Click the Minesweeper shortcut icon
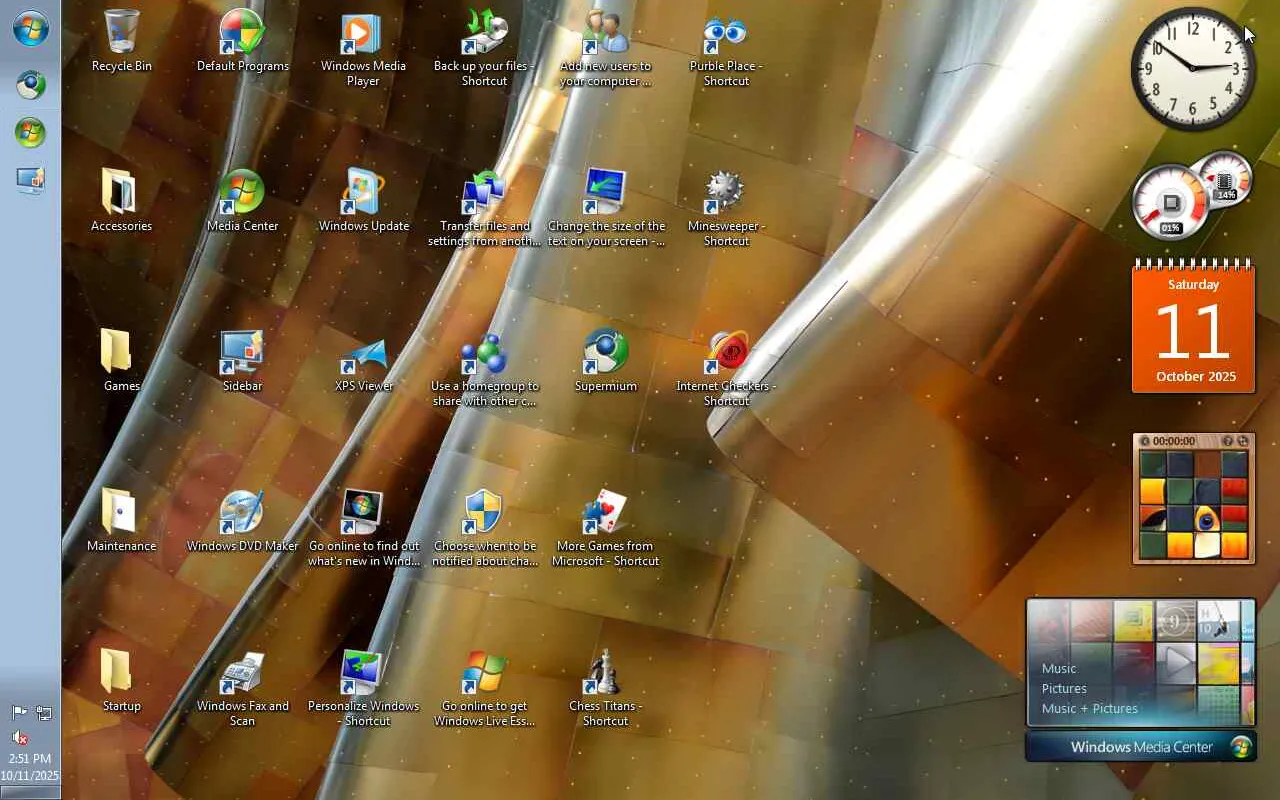The image size is (1280, 800). [x=726, y=208]
